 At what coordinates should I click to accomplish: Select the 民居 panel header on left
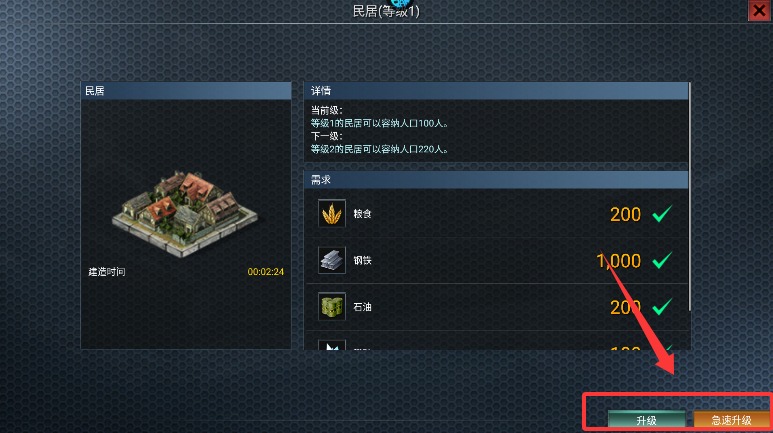coord(186,91)
